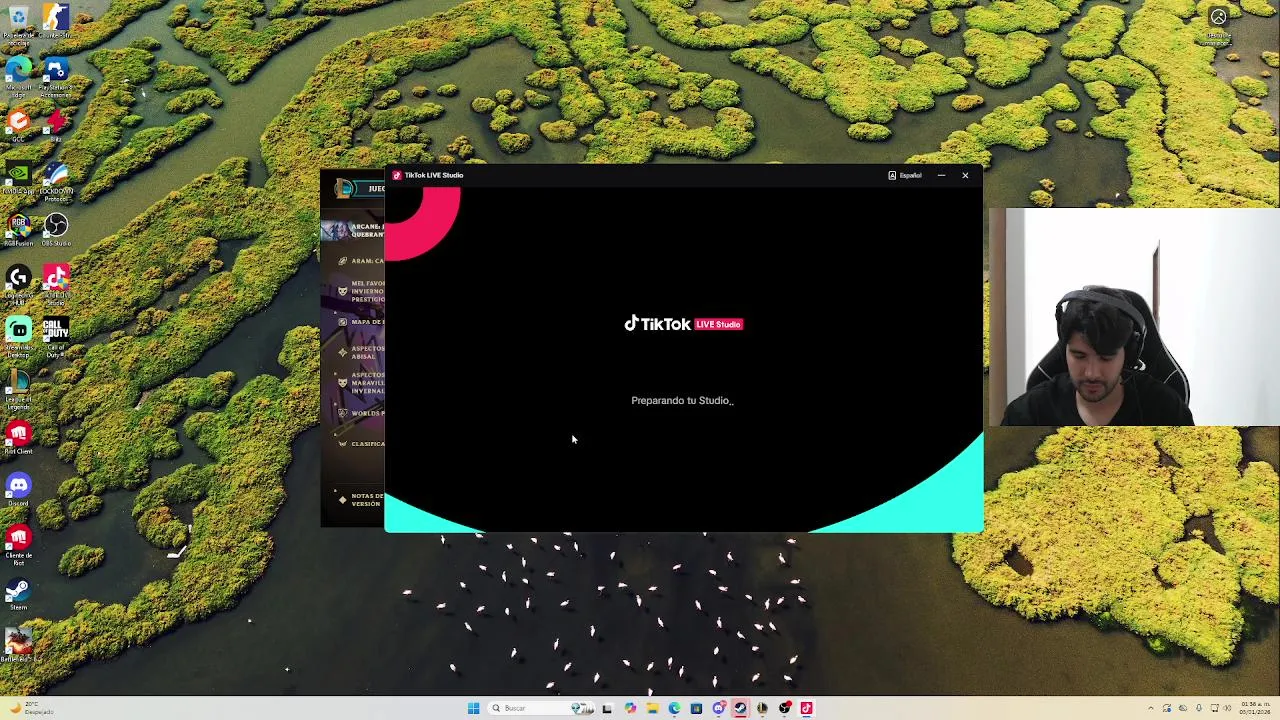This screenshot has height=720, width=1280.
Task: Open the Logitech G HUB desktop shortcut
Action: (19, 283)
